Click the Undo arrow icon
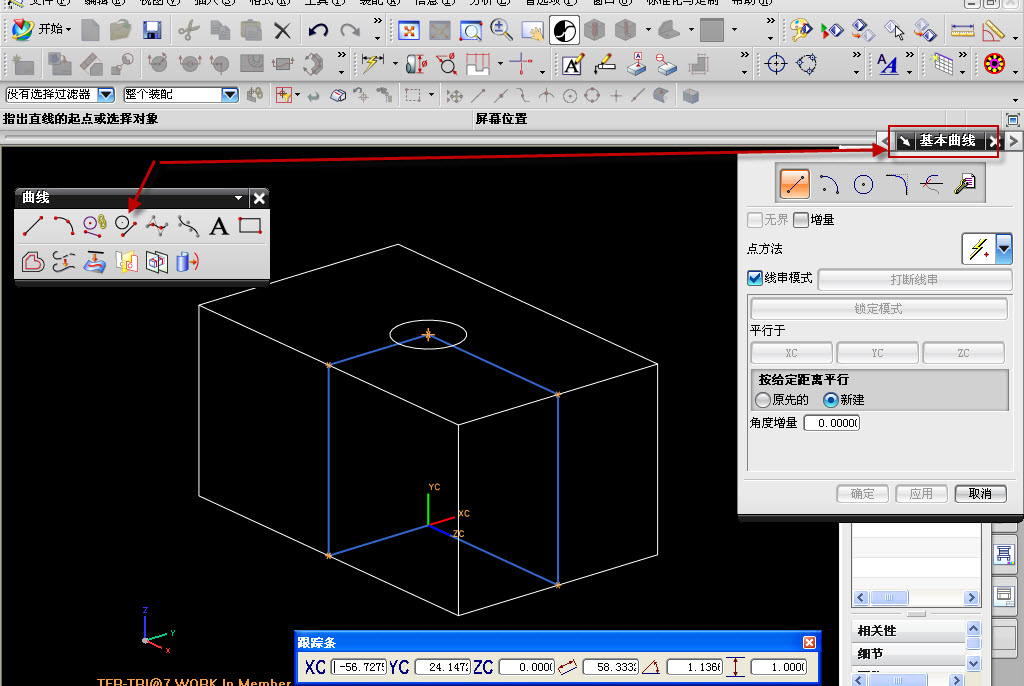 (x=319, y=30)
